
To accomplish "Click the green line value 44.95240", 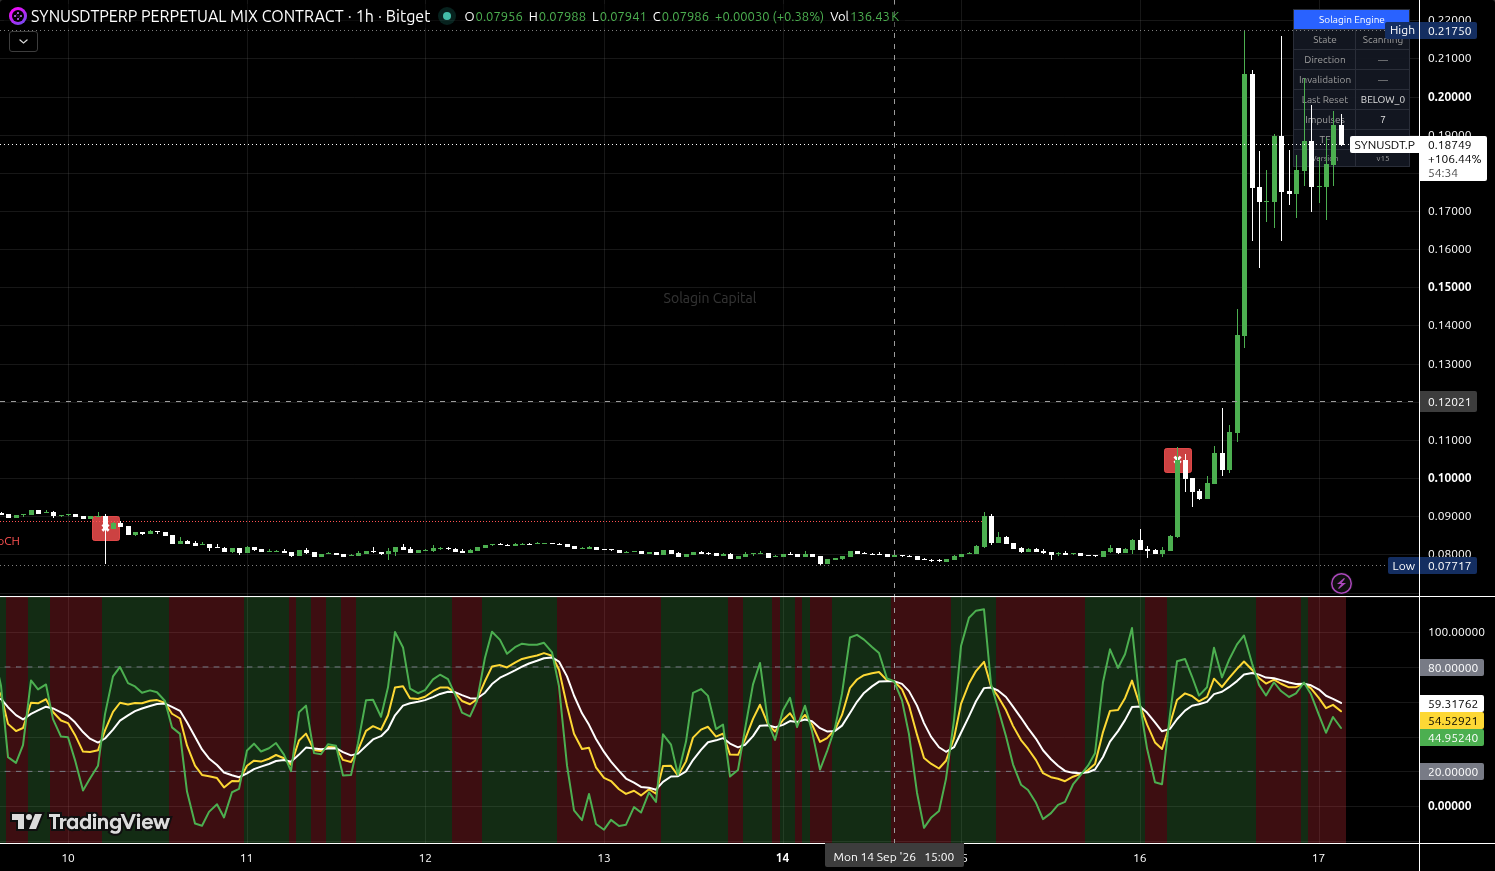I will (x=1452, y=738).
